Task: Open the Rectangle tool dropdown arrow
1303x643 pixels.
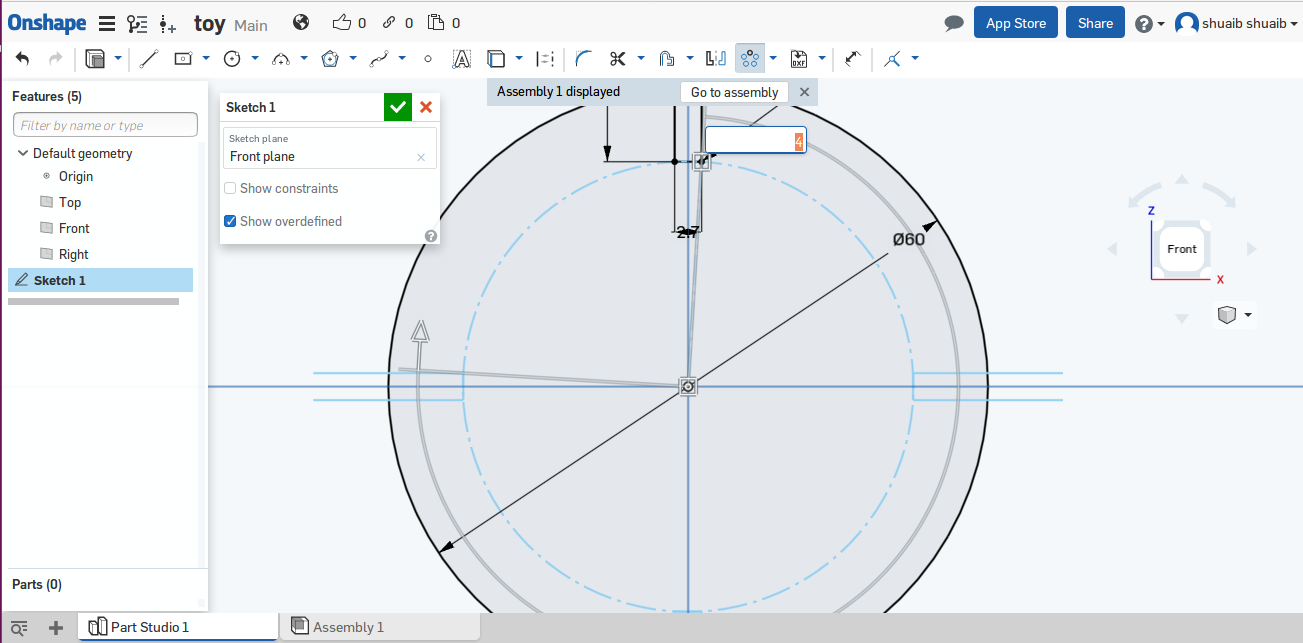Action: tap(206, 58)
